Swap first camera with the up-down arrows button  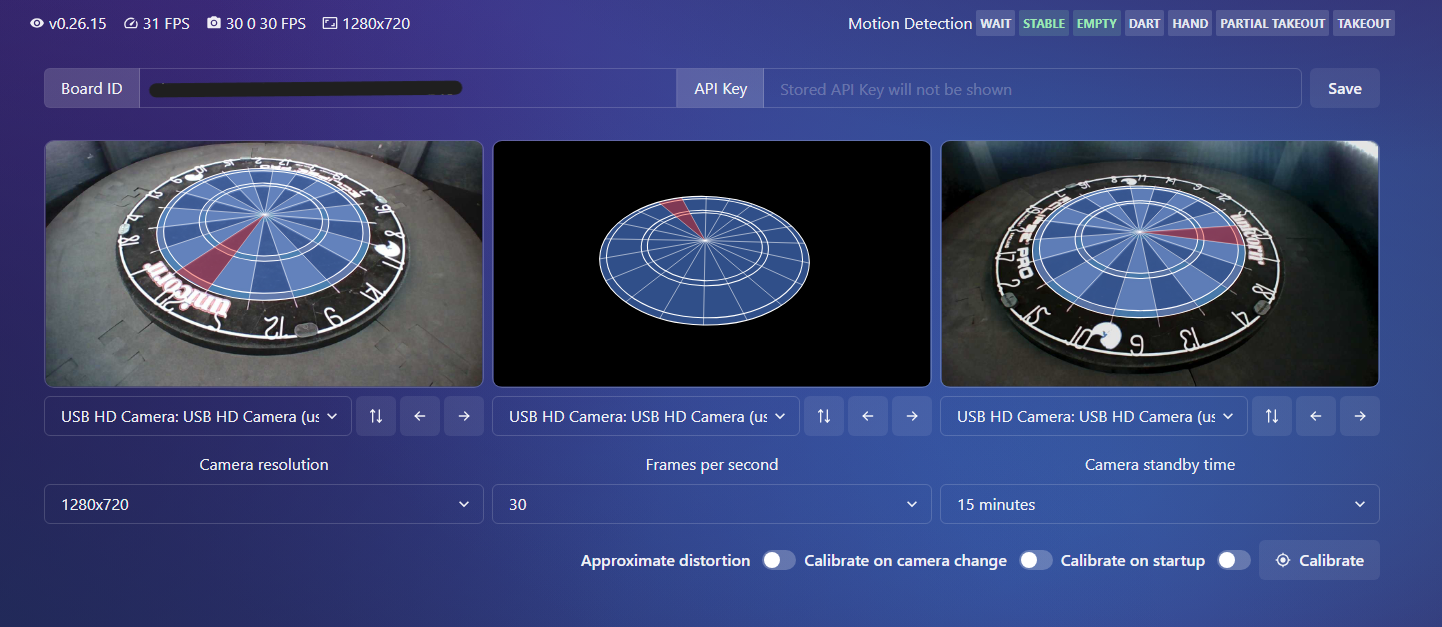[376, 416]
